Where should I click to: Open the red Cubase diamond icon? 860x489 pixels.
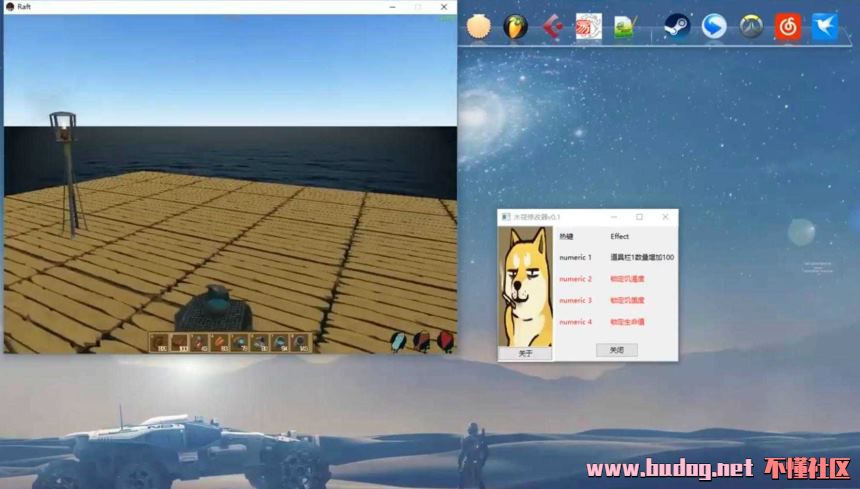pos(552,26)
